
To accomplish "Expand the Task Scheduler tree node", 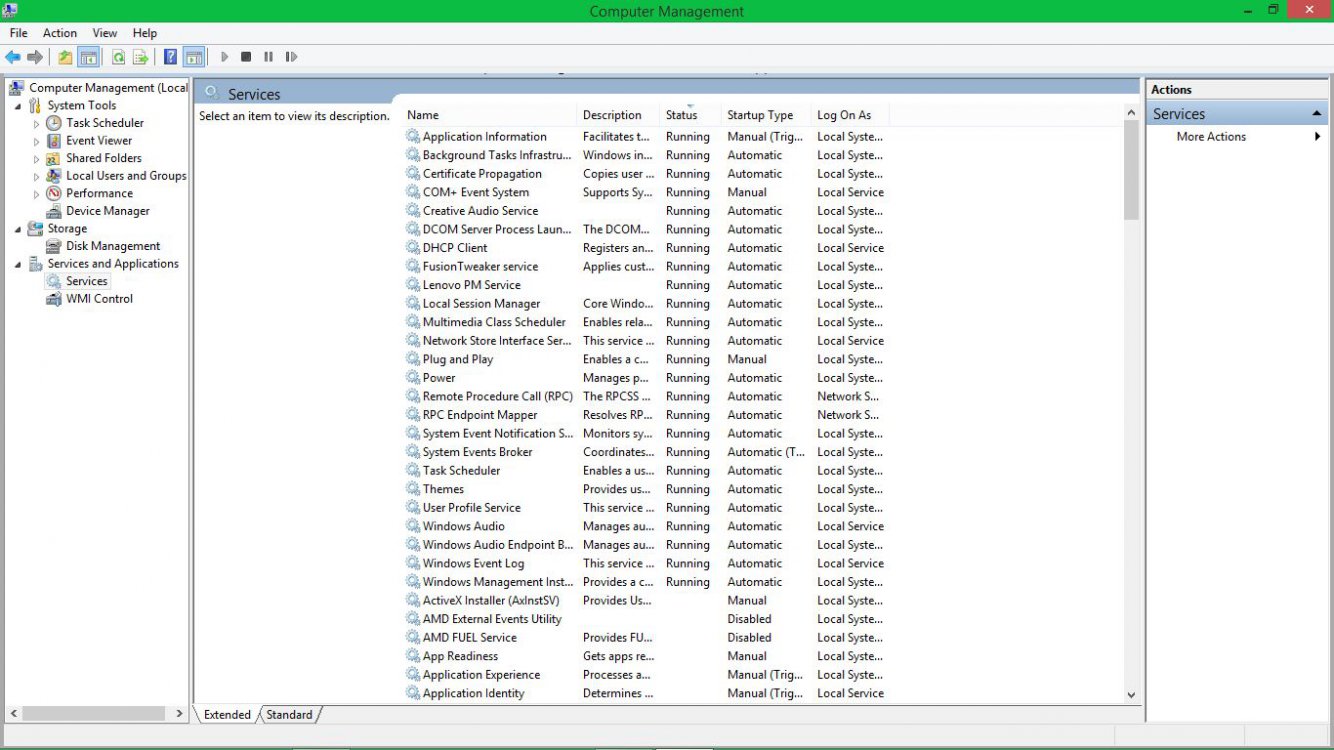I will click(x=37, y=123).
